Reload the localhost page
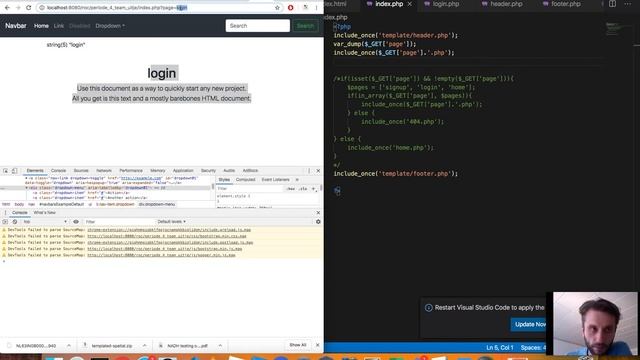The height and width of the screenshot is (360, 640). [28, 8]
